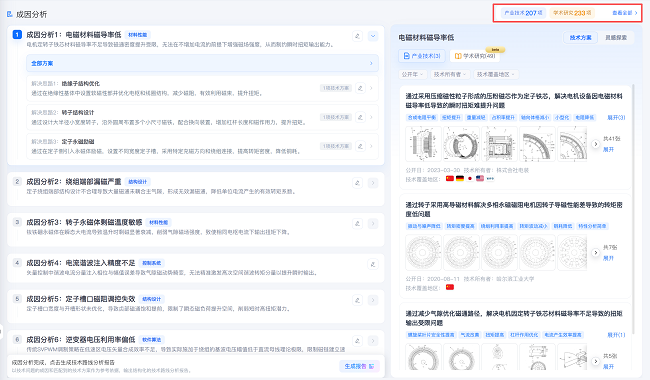Open third result title about 气隙优化磁通路径
The height and width of the screenshot is (380, 650).
tap(514, 318)
